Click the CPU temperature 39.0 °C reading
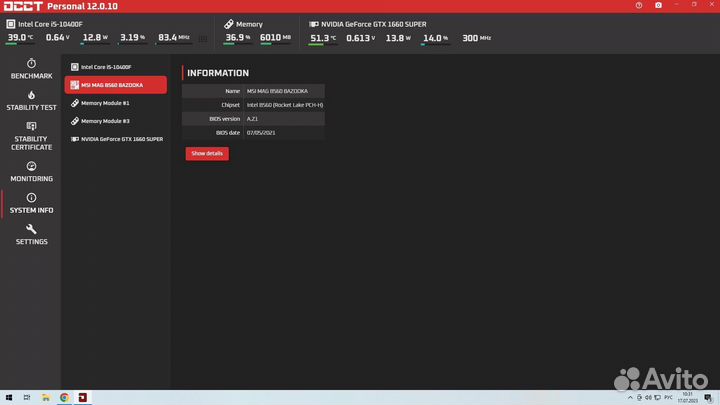 point(20,38)
